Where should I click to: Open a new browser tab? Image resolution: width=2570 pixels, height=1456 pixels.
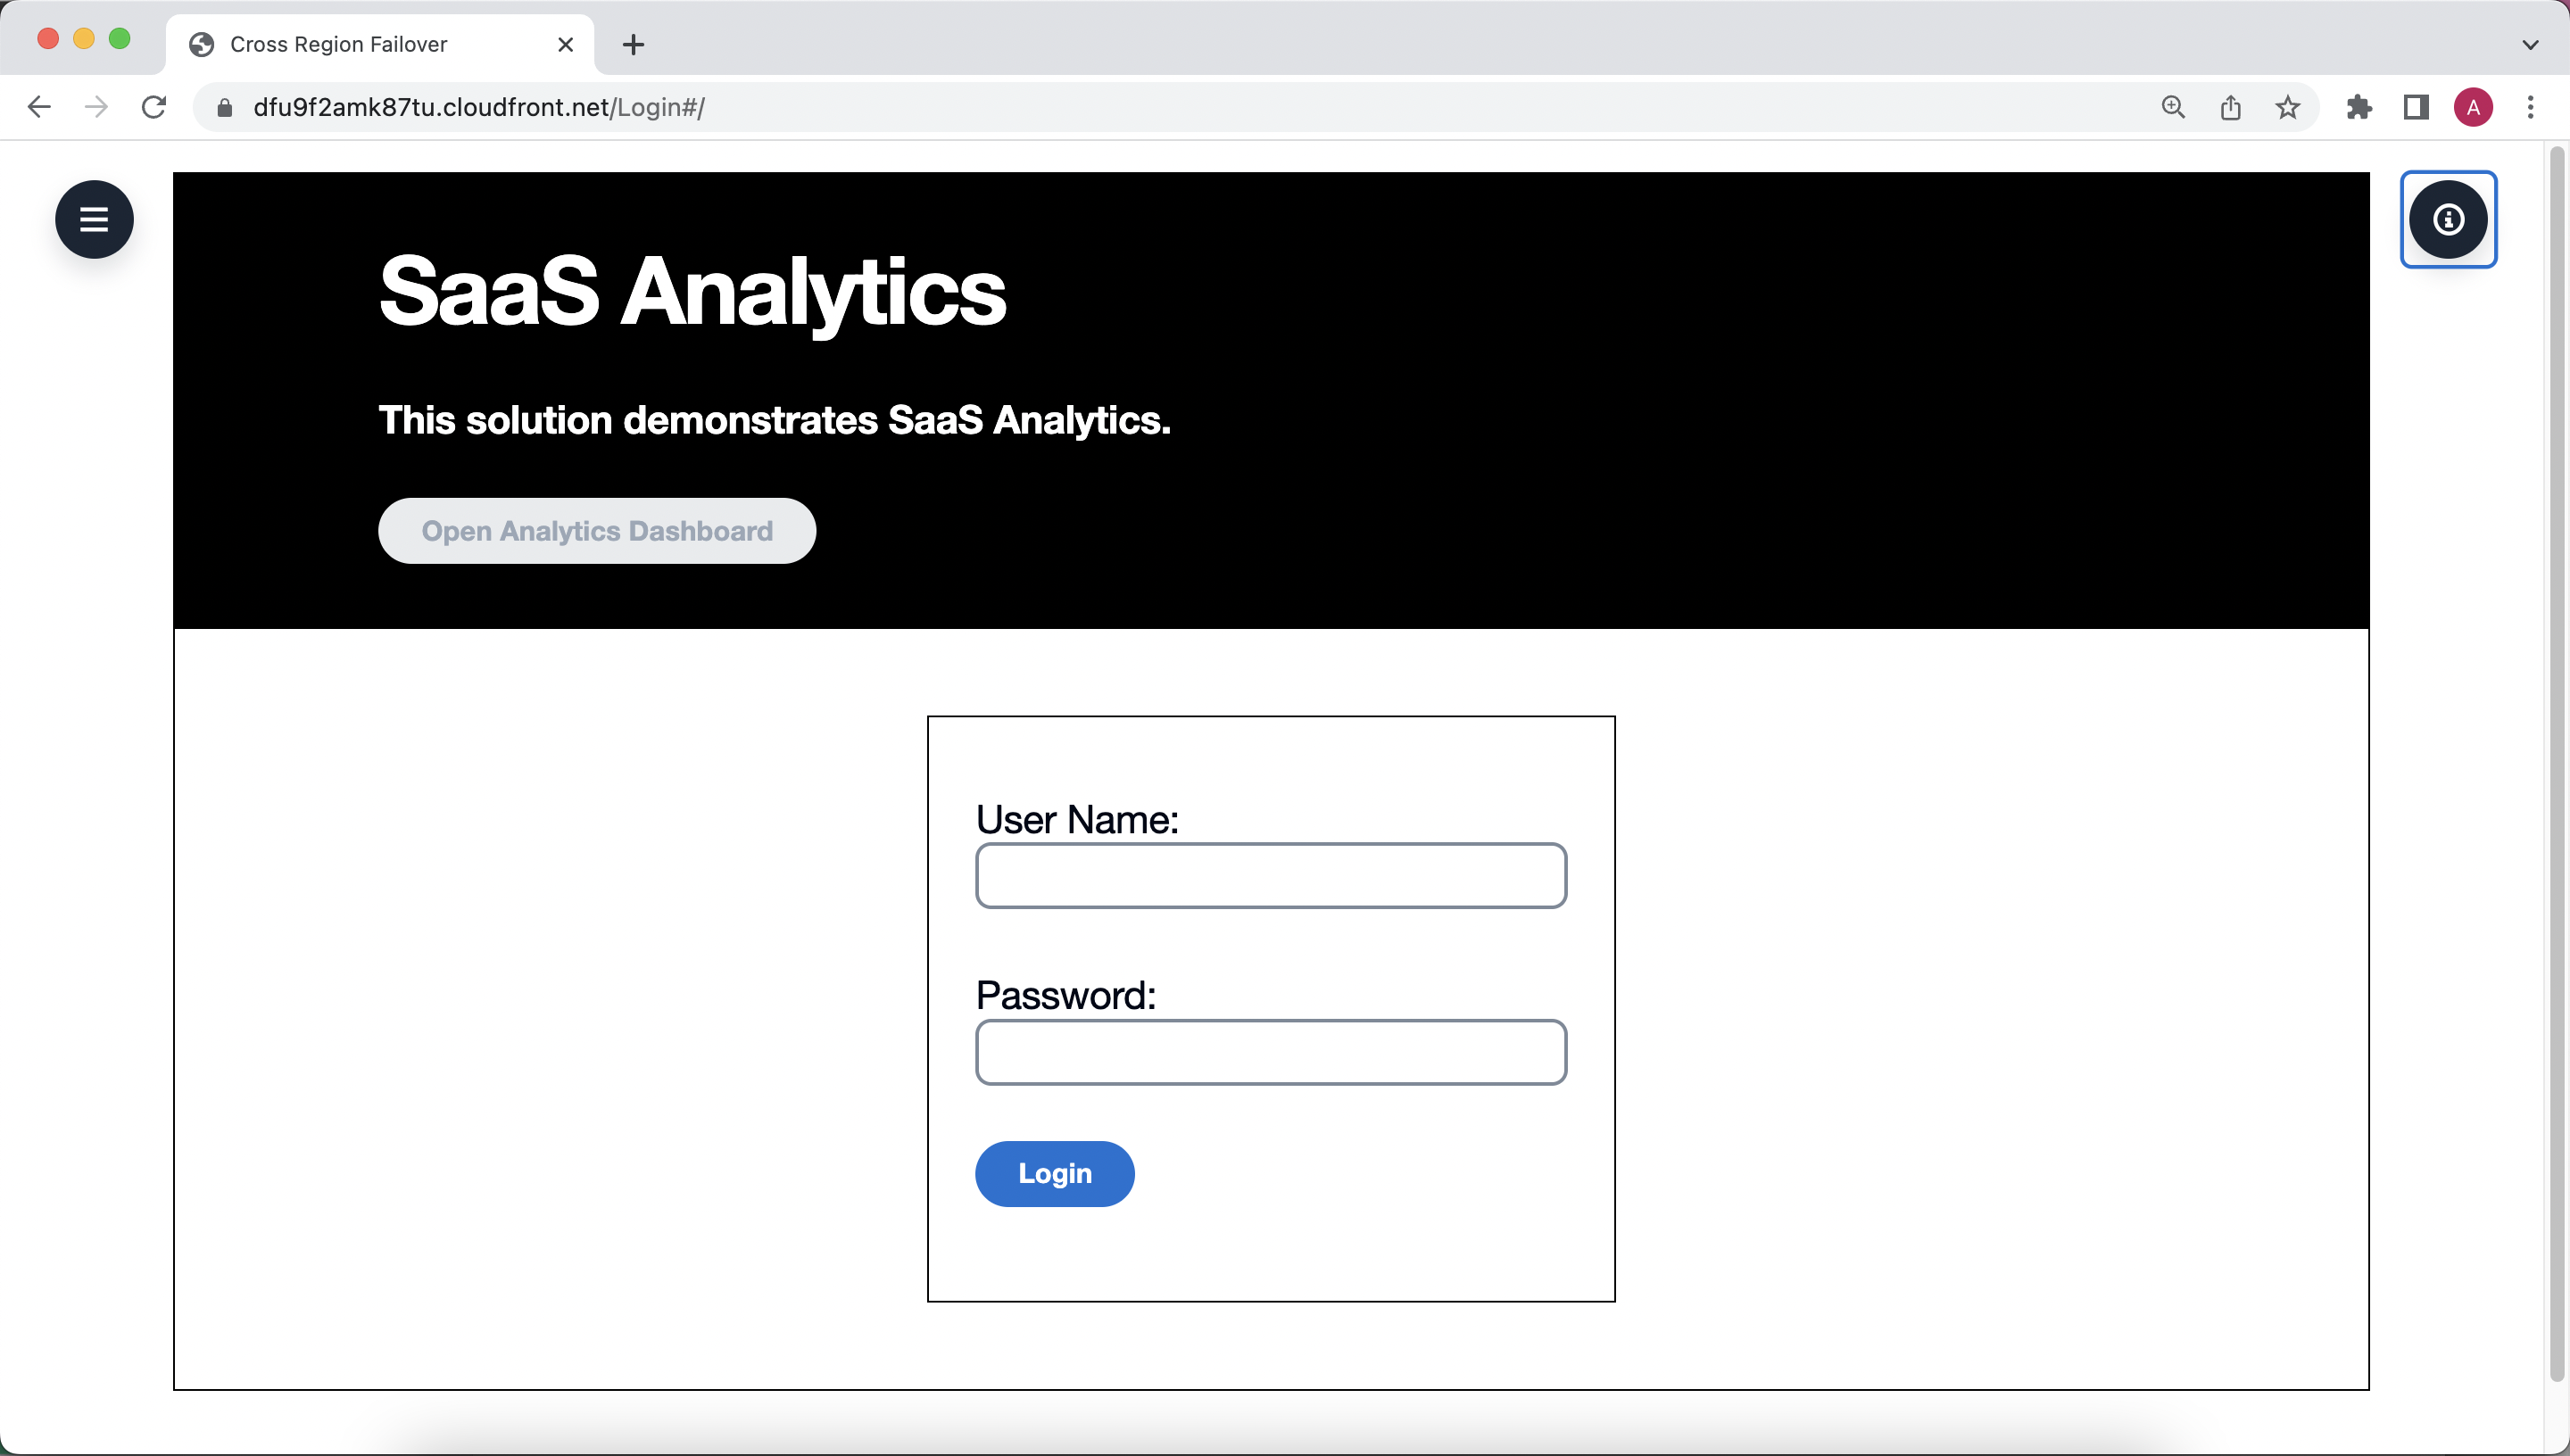click(x=633, y=44)
